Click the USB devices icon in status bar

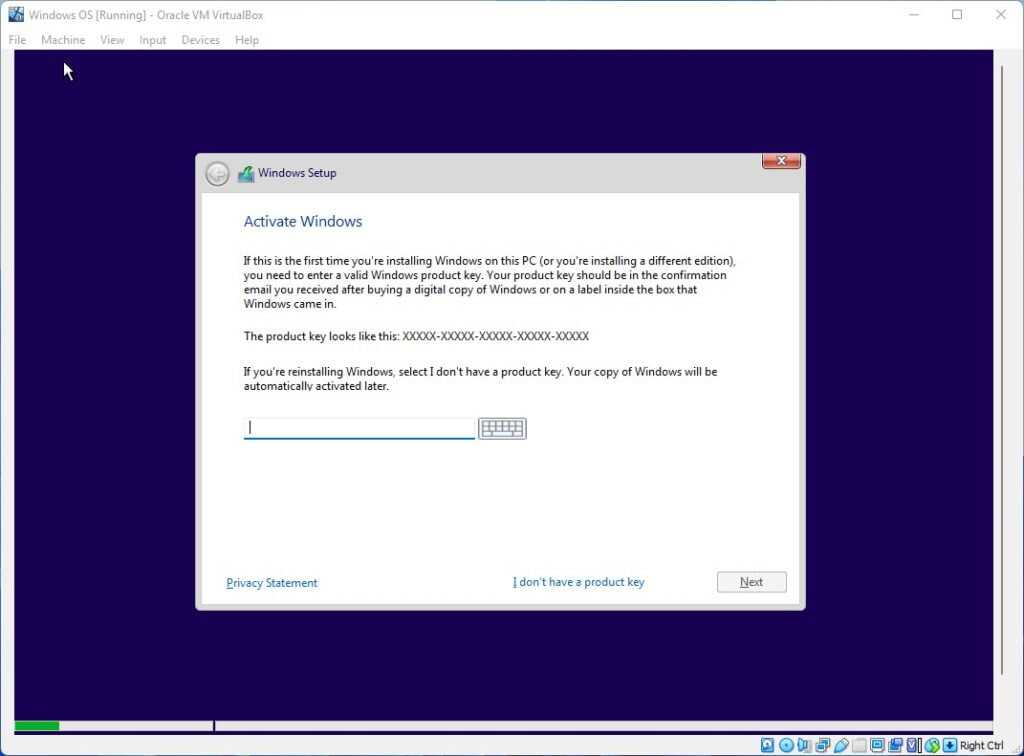[x=841, y=745]
